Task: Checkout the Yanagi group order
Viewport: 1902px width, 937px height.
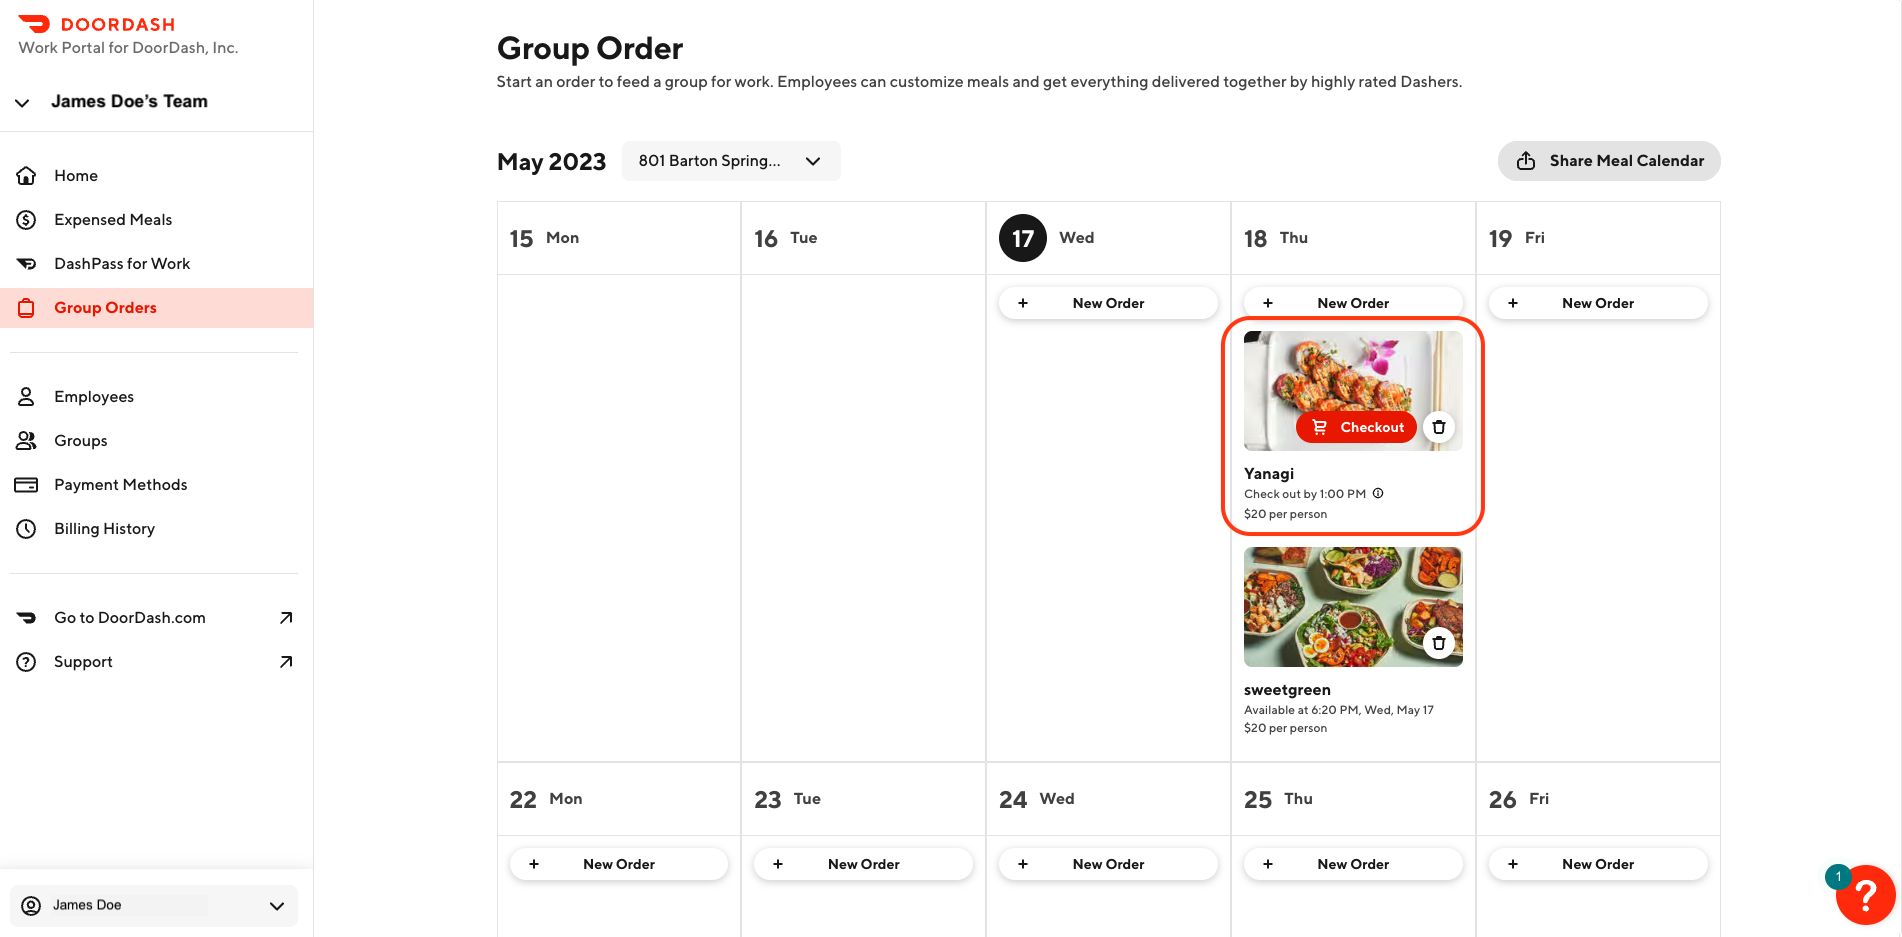Action: point(1356,427)
